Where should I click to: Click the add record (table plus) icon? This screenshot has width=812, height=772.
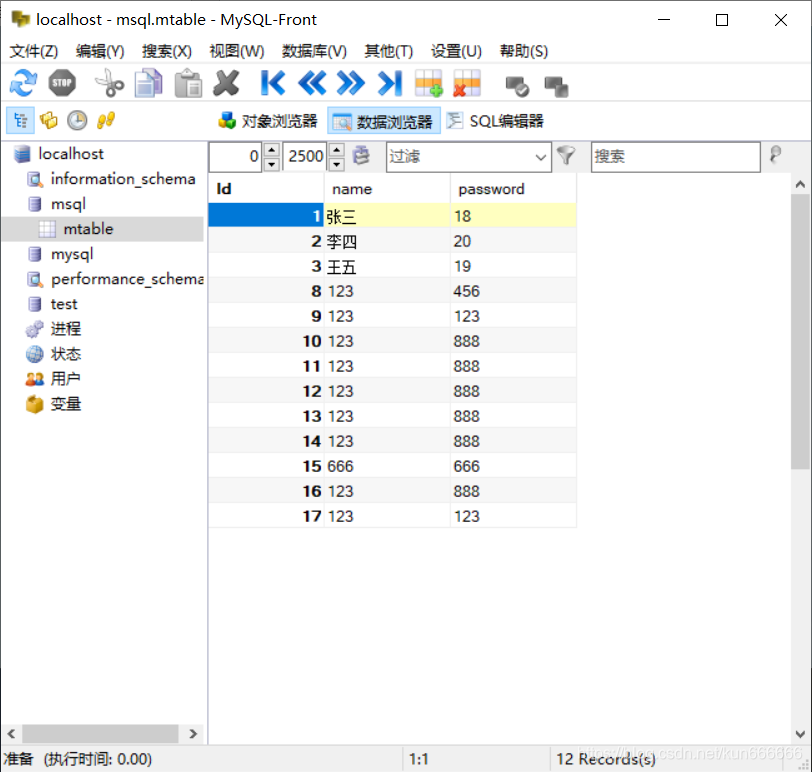point(428,83)
